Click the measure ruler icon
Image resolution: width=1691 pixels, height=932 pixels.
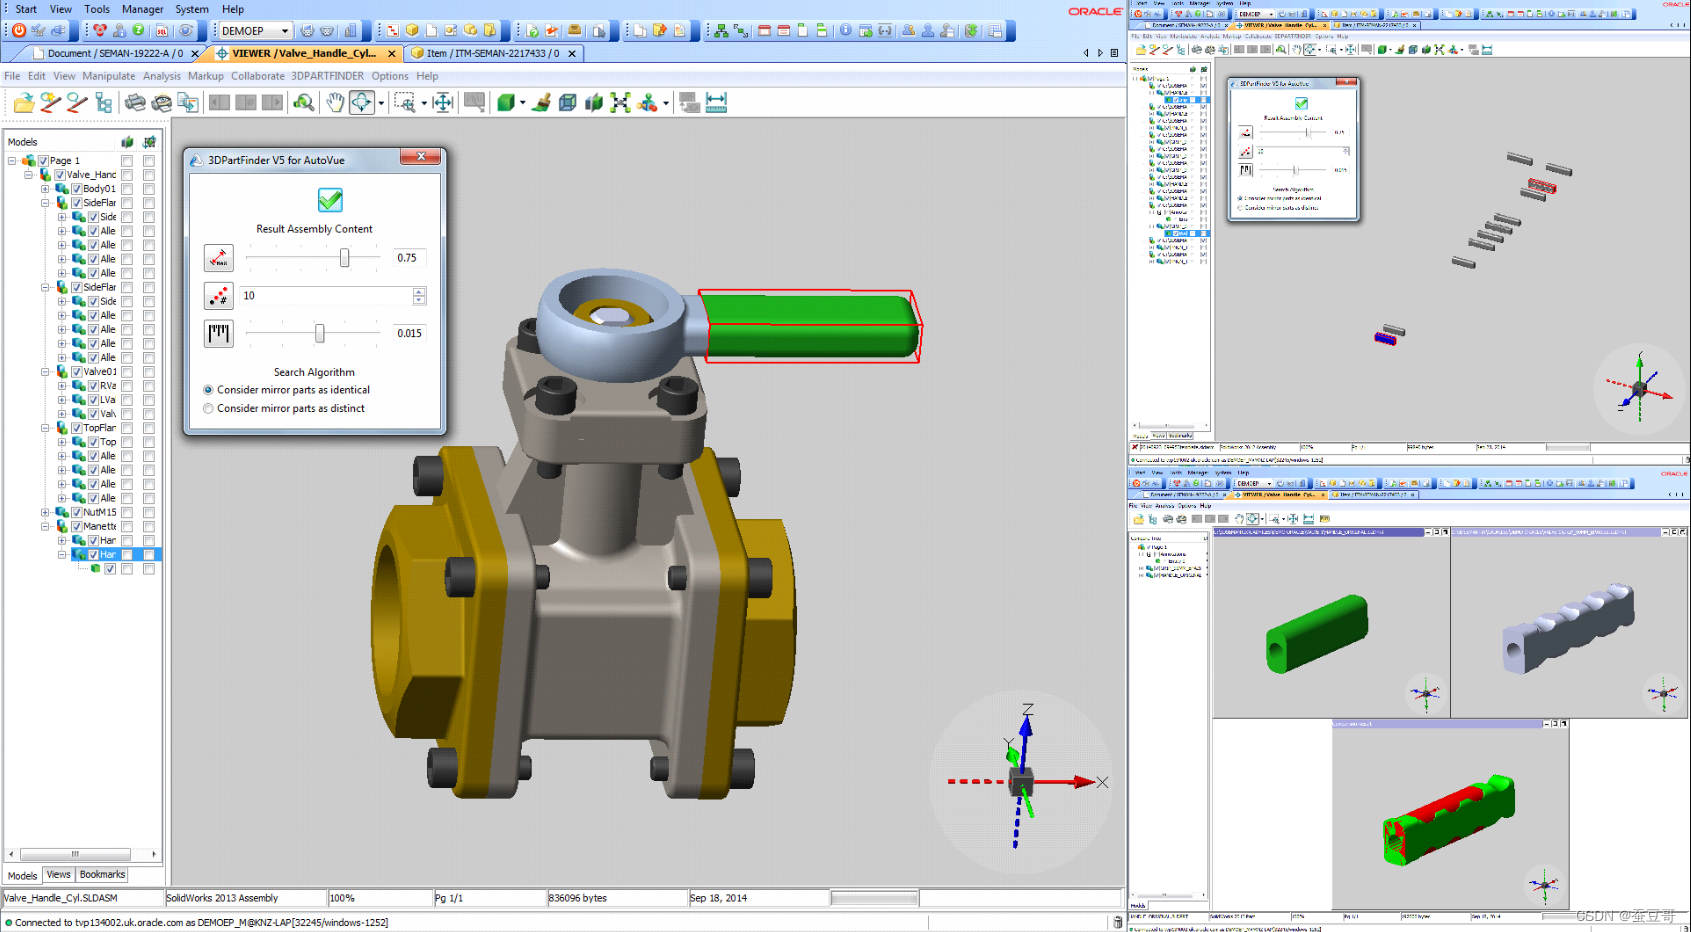(716, 103)
